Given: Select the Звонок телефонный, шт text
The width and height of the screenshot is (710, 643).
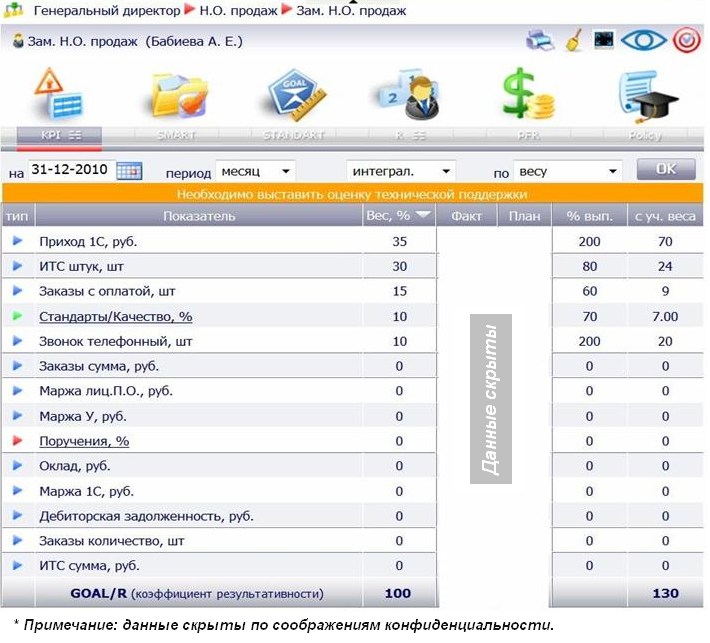Looking at the screenshot, I should (x=115, y=341).
